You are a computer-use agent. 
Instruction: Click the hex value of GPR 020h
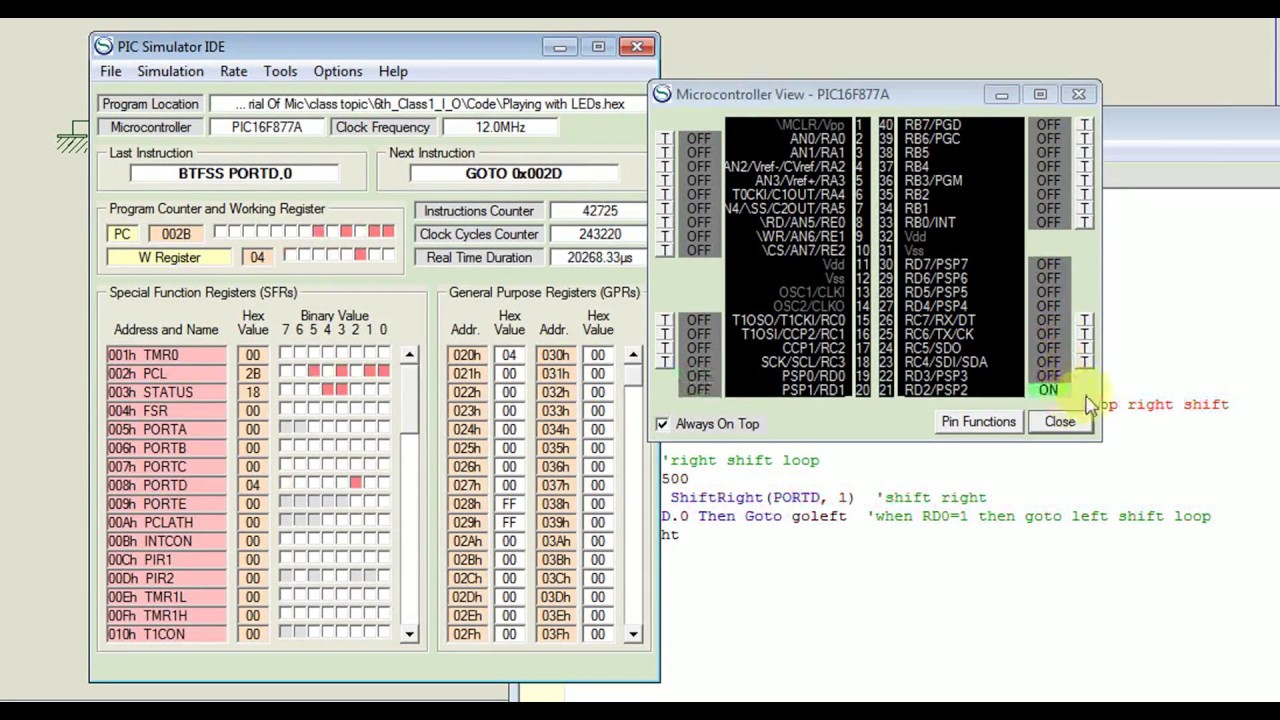pos(509,355)
